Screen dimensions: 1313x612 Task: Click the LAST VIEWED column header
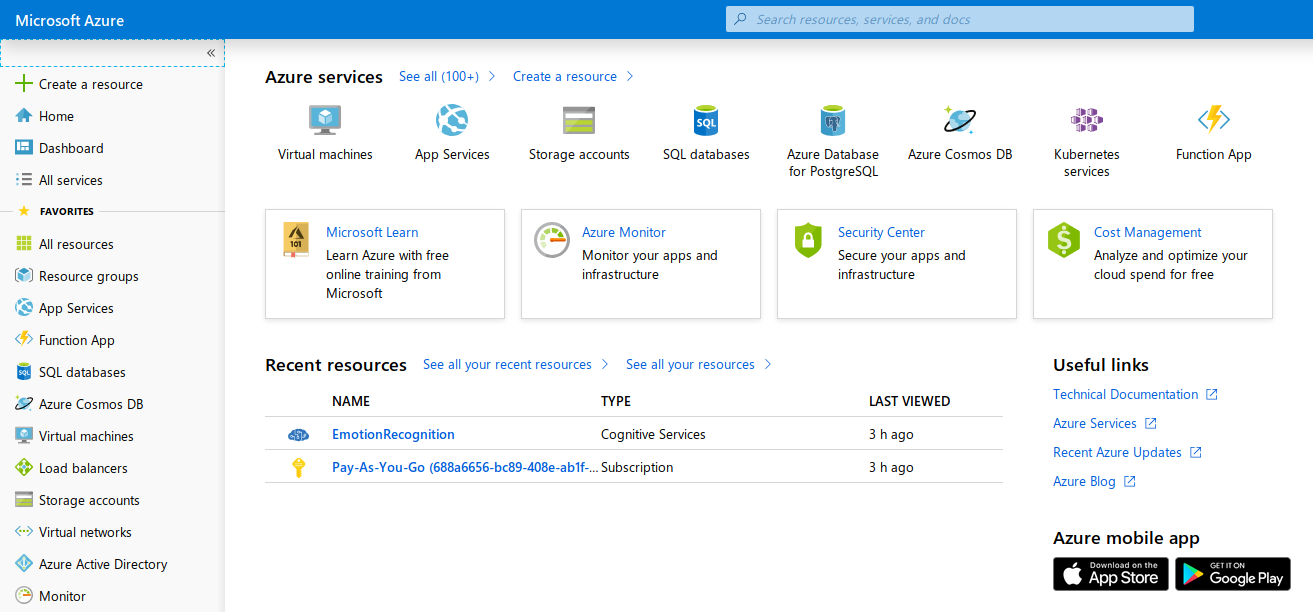point(910,401)
